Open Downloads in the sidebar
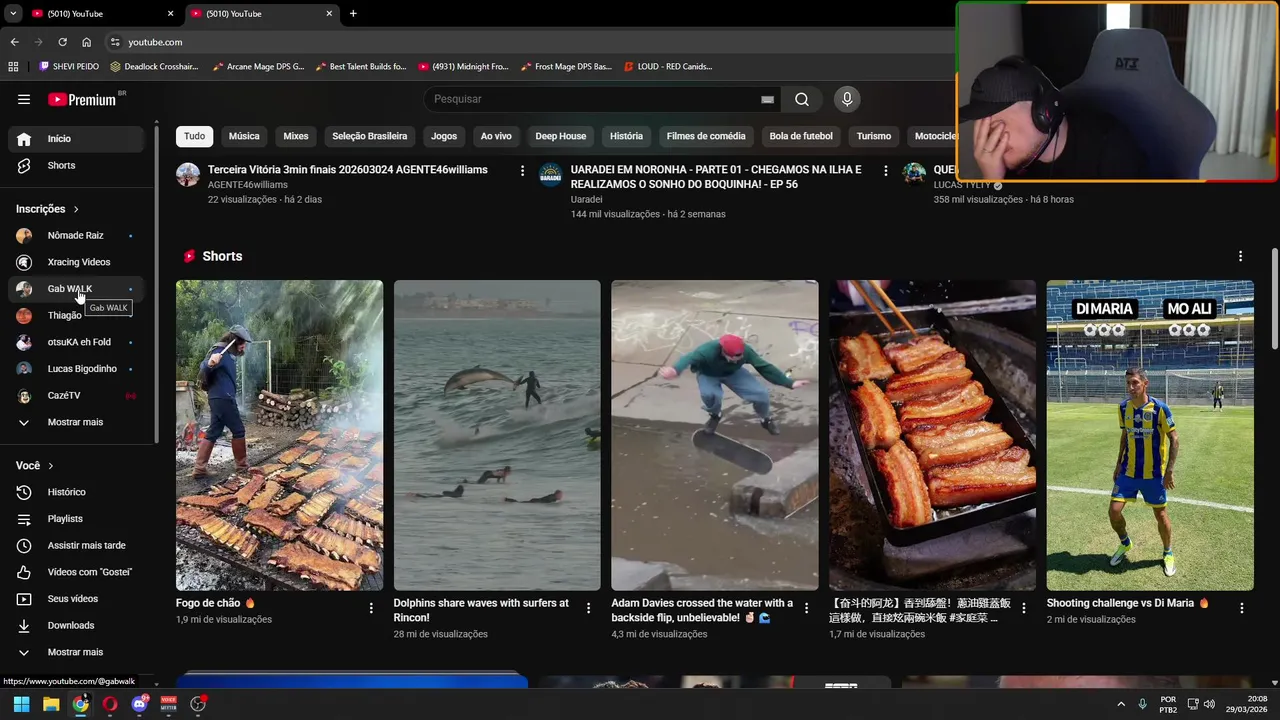The width and height of the screenshot is (1280, 720). click(x=76, y=625)
